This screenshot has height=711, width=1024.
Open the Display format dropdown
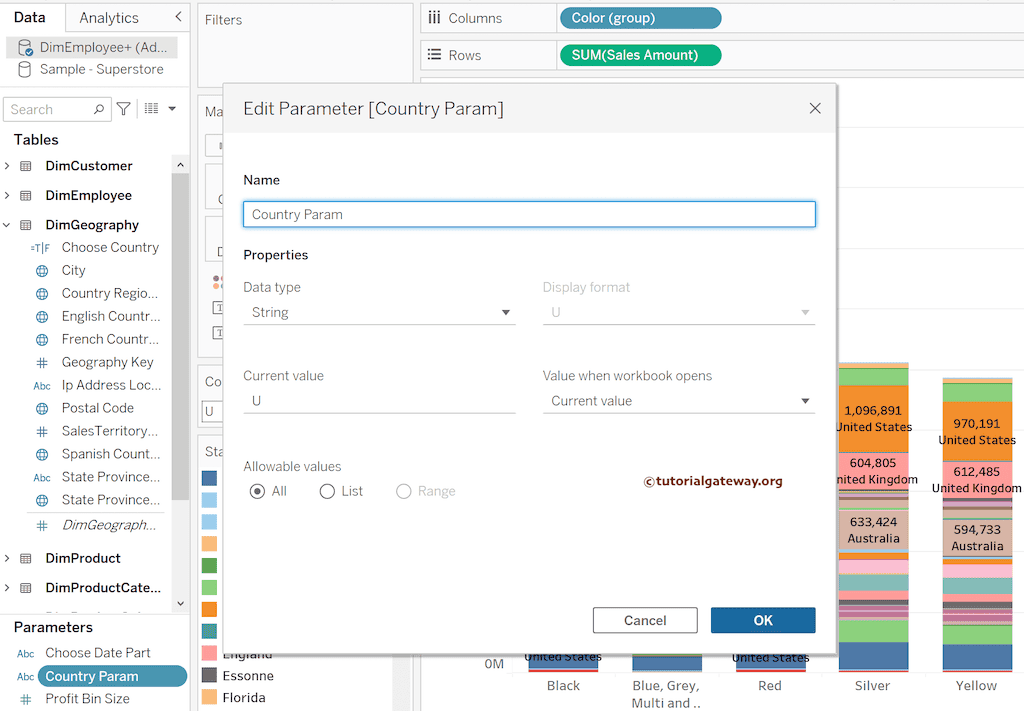pos(679,312)
